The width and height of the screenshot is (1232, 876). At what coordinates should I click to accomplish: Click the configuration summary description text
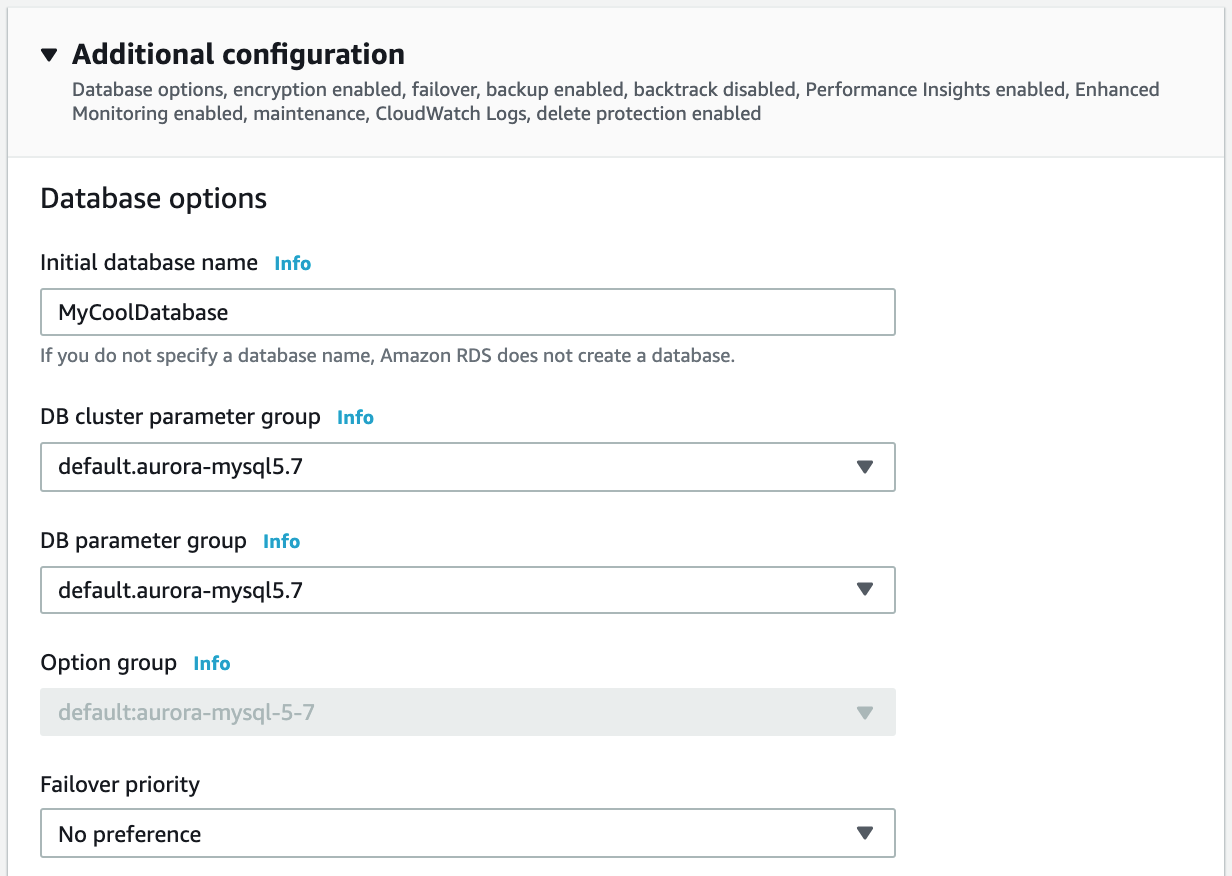(616, 101)
